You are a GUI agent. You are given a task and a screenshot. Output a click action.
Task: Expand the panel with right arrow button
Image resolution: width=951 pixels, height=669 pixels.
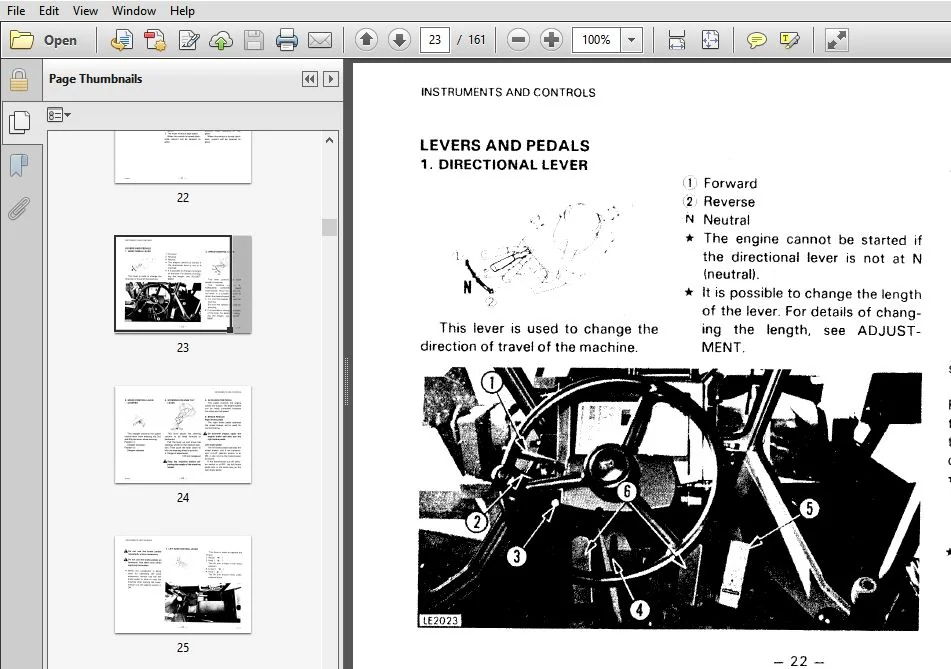point(331,79)
